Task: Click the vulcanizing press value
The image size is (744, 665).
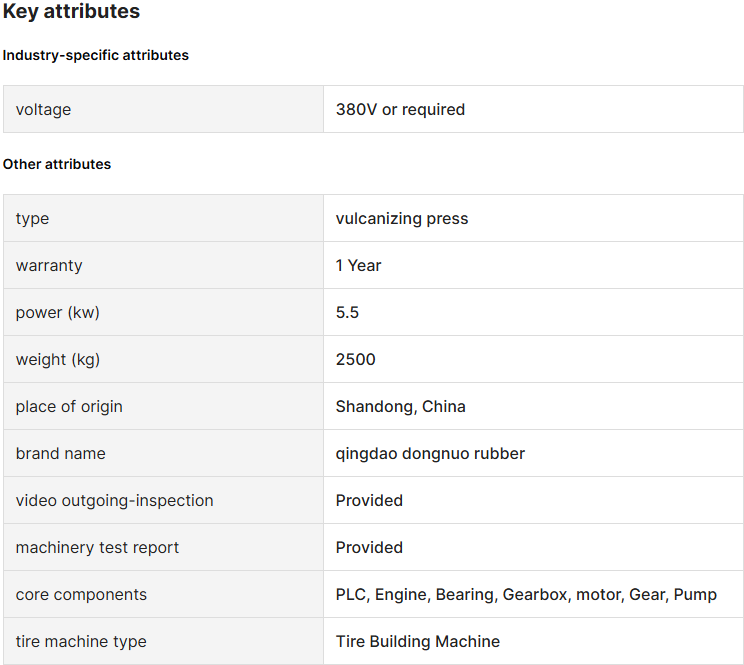Action: 402,219
